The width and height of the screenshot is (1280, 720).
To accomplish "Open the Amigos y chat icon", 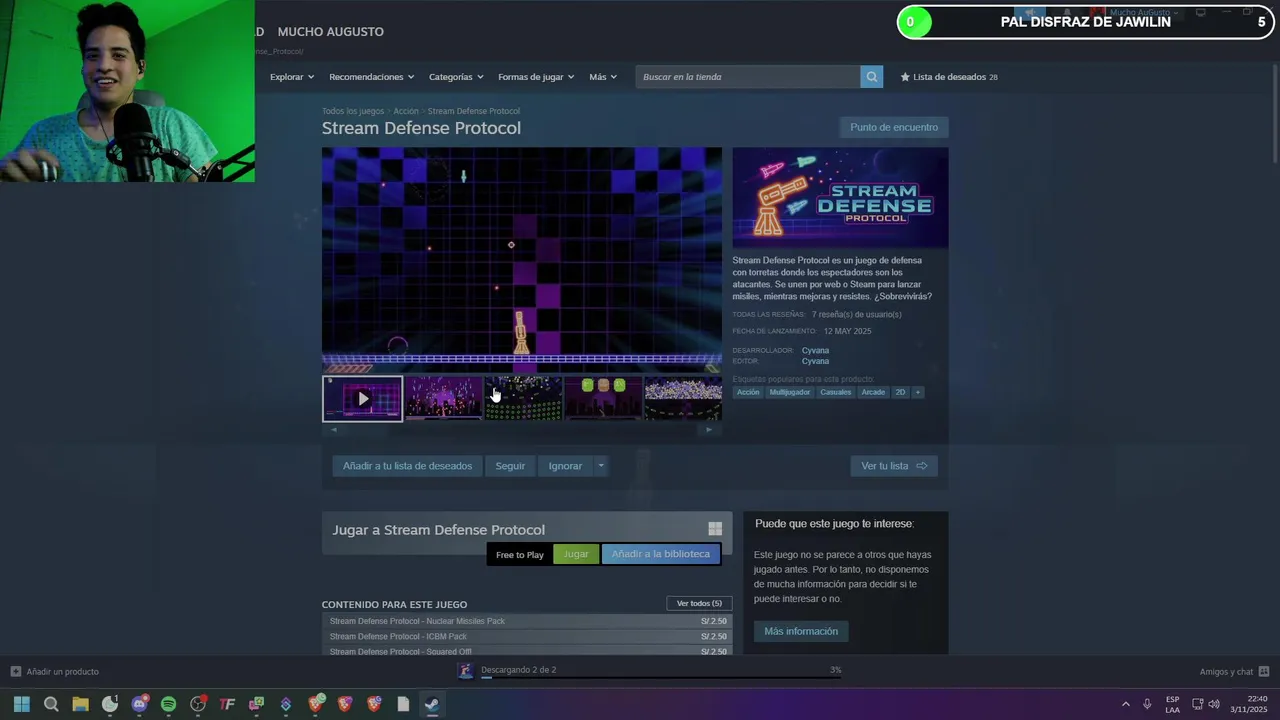I will coord(1264,672).
